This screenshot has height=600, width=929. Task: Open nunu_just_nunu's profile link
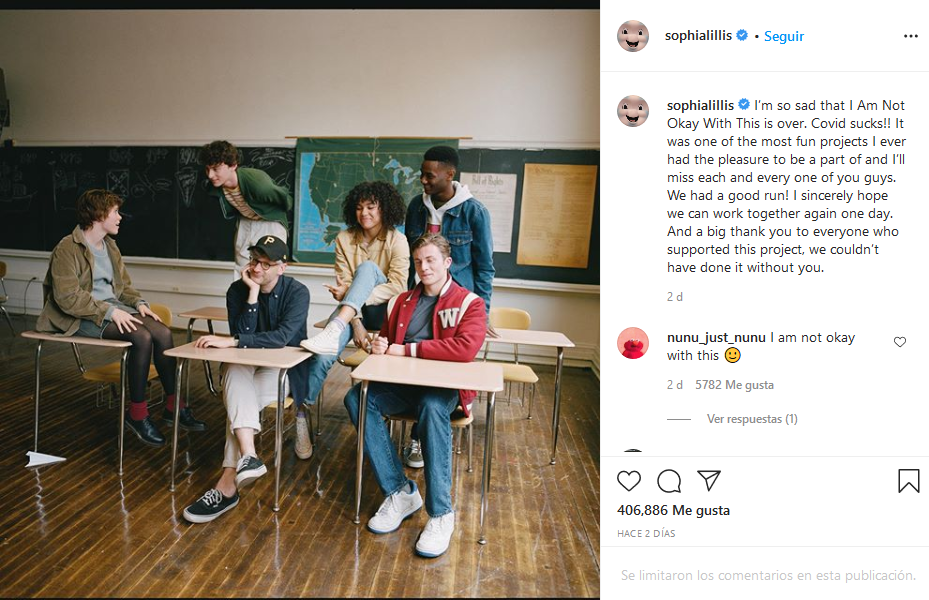[716, 338]
